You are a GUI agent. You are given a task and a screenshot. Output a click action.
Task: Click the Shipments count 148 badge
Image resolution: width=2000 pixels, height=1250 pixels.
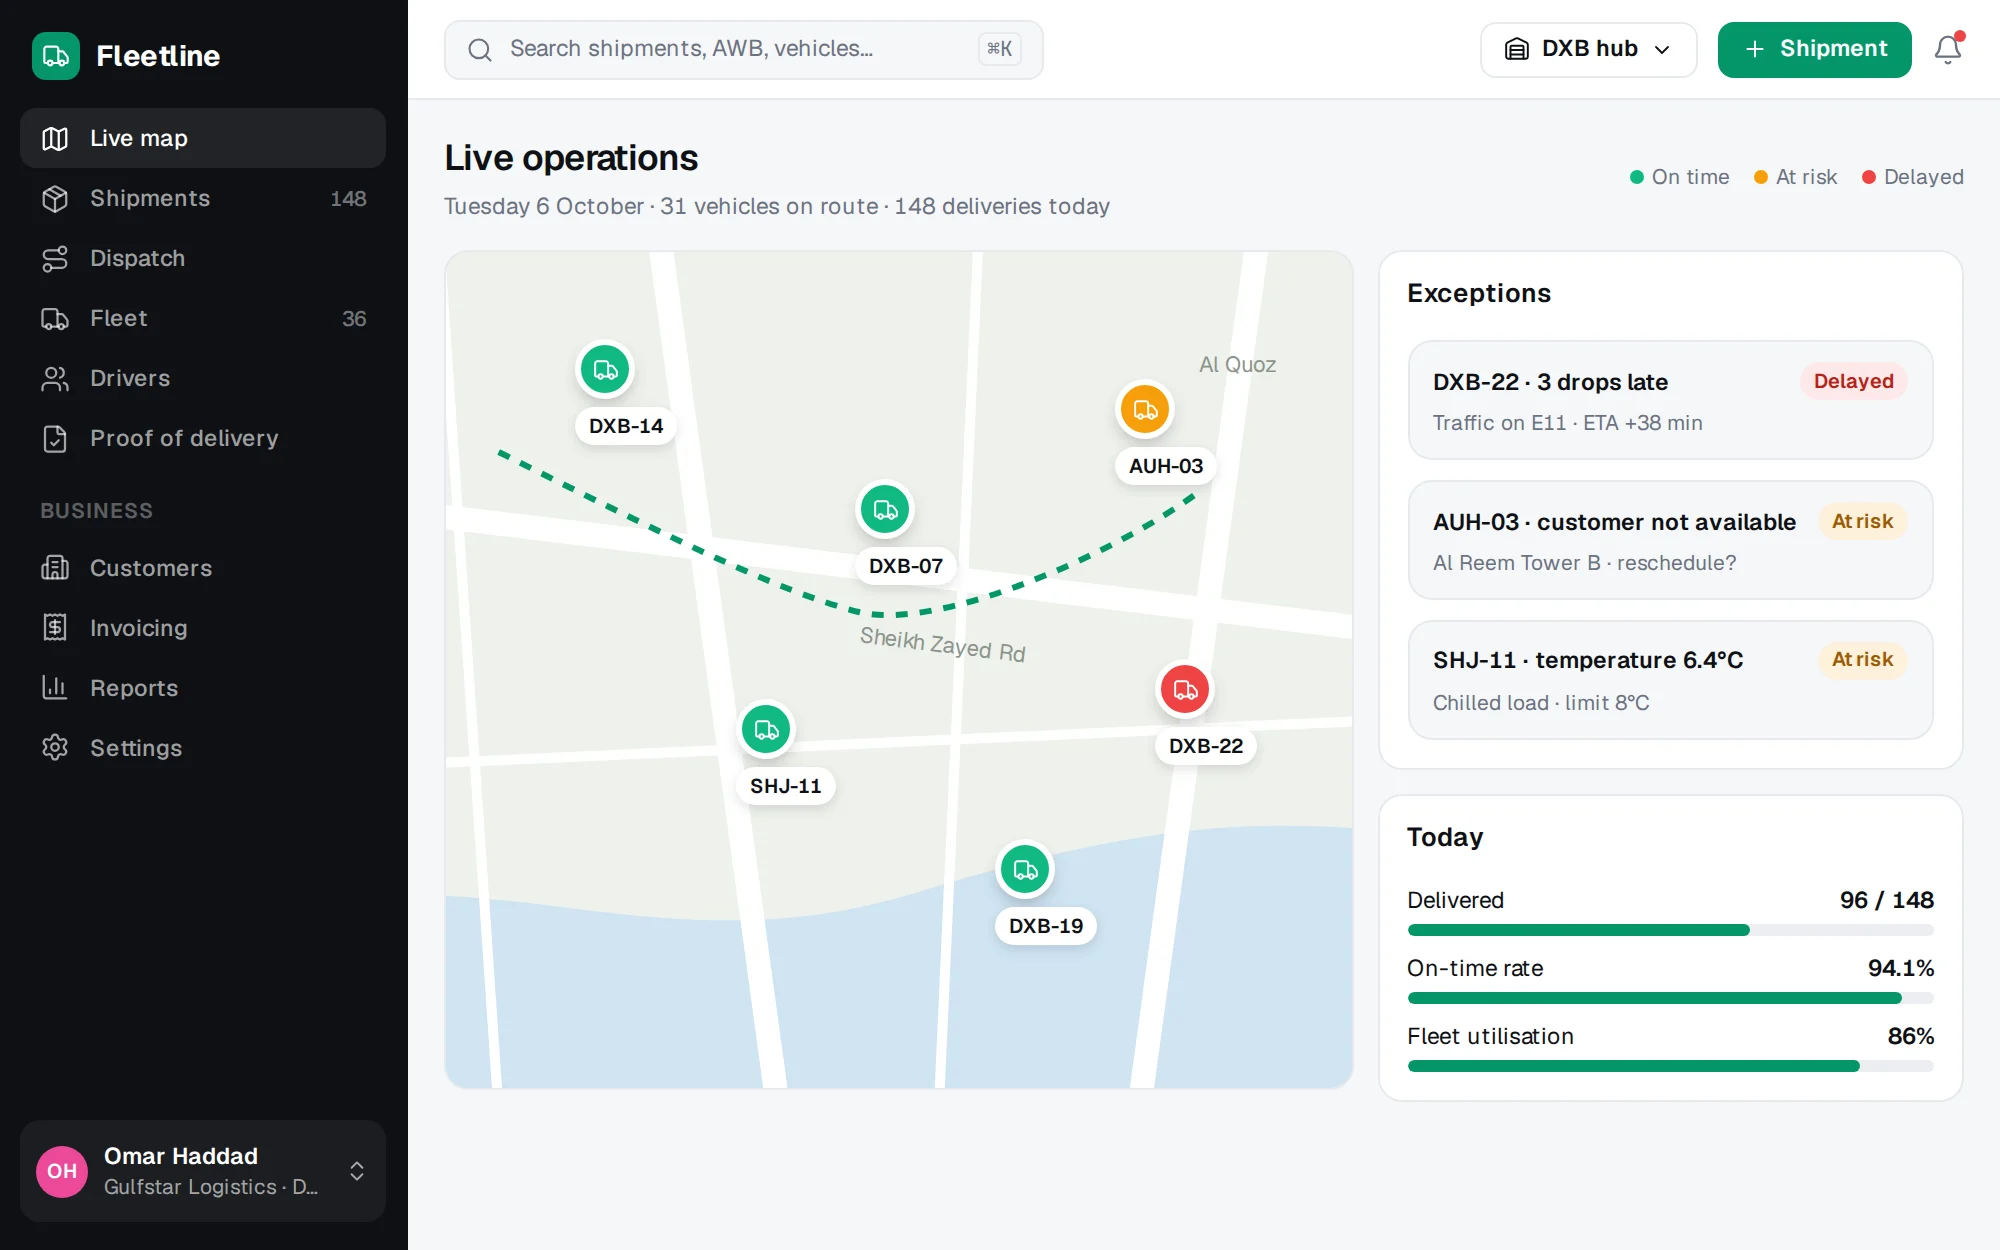click(x=348, y=199)
